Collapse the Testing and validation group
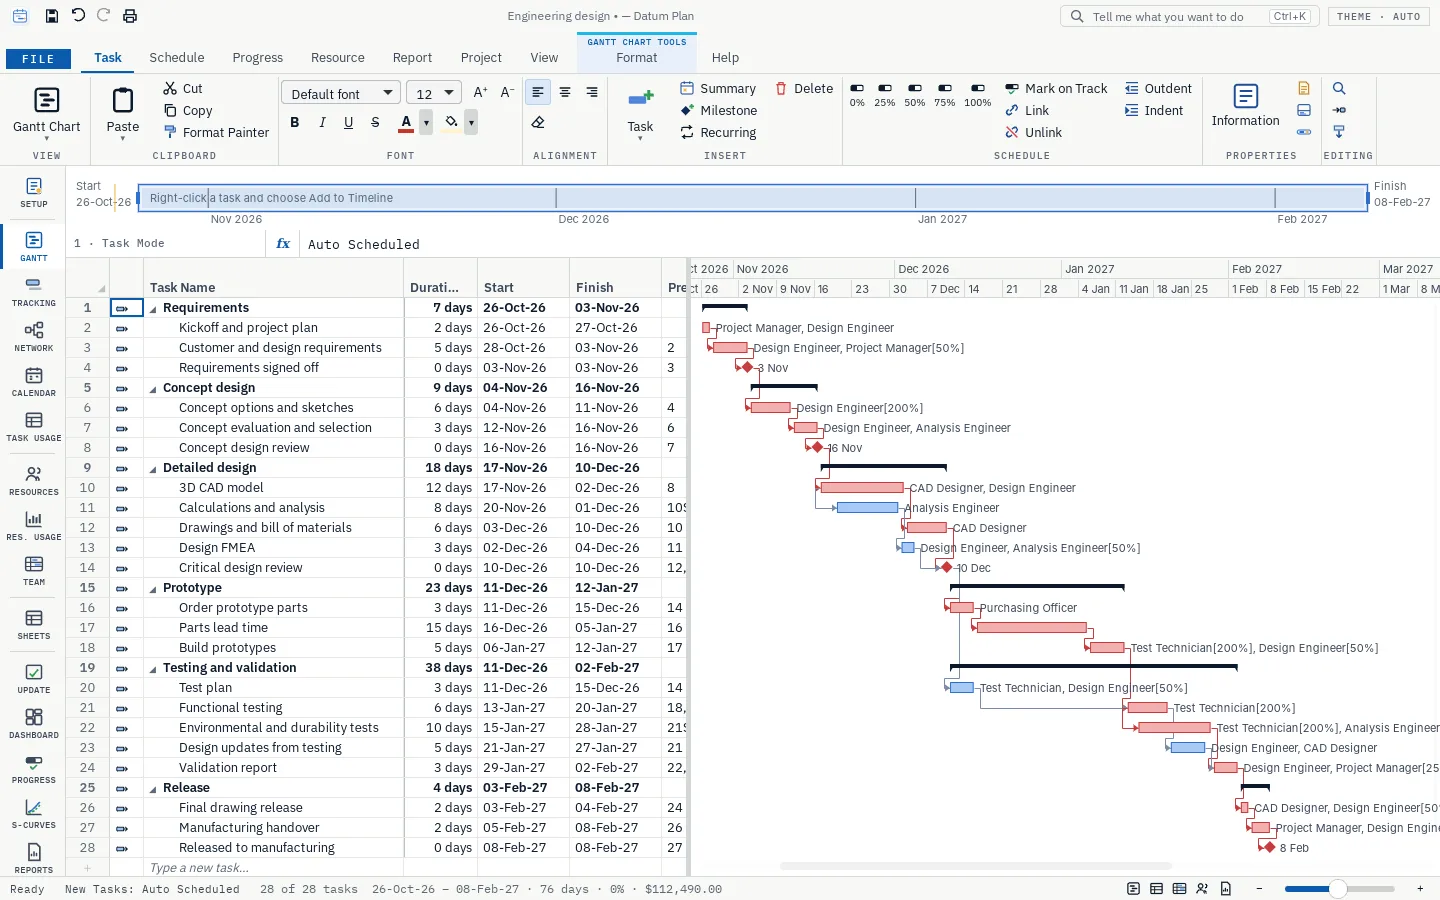Screen dimensions: 1440x900 click(153, 669)
